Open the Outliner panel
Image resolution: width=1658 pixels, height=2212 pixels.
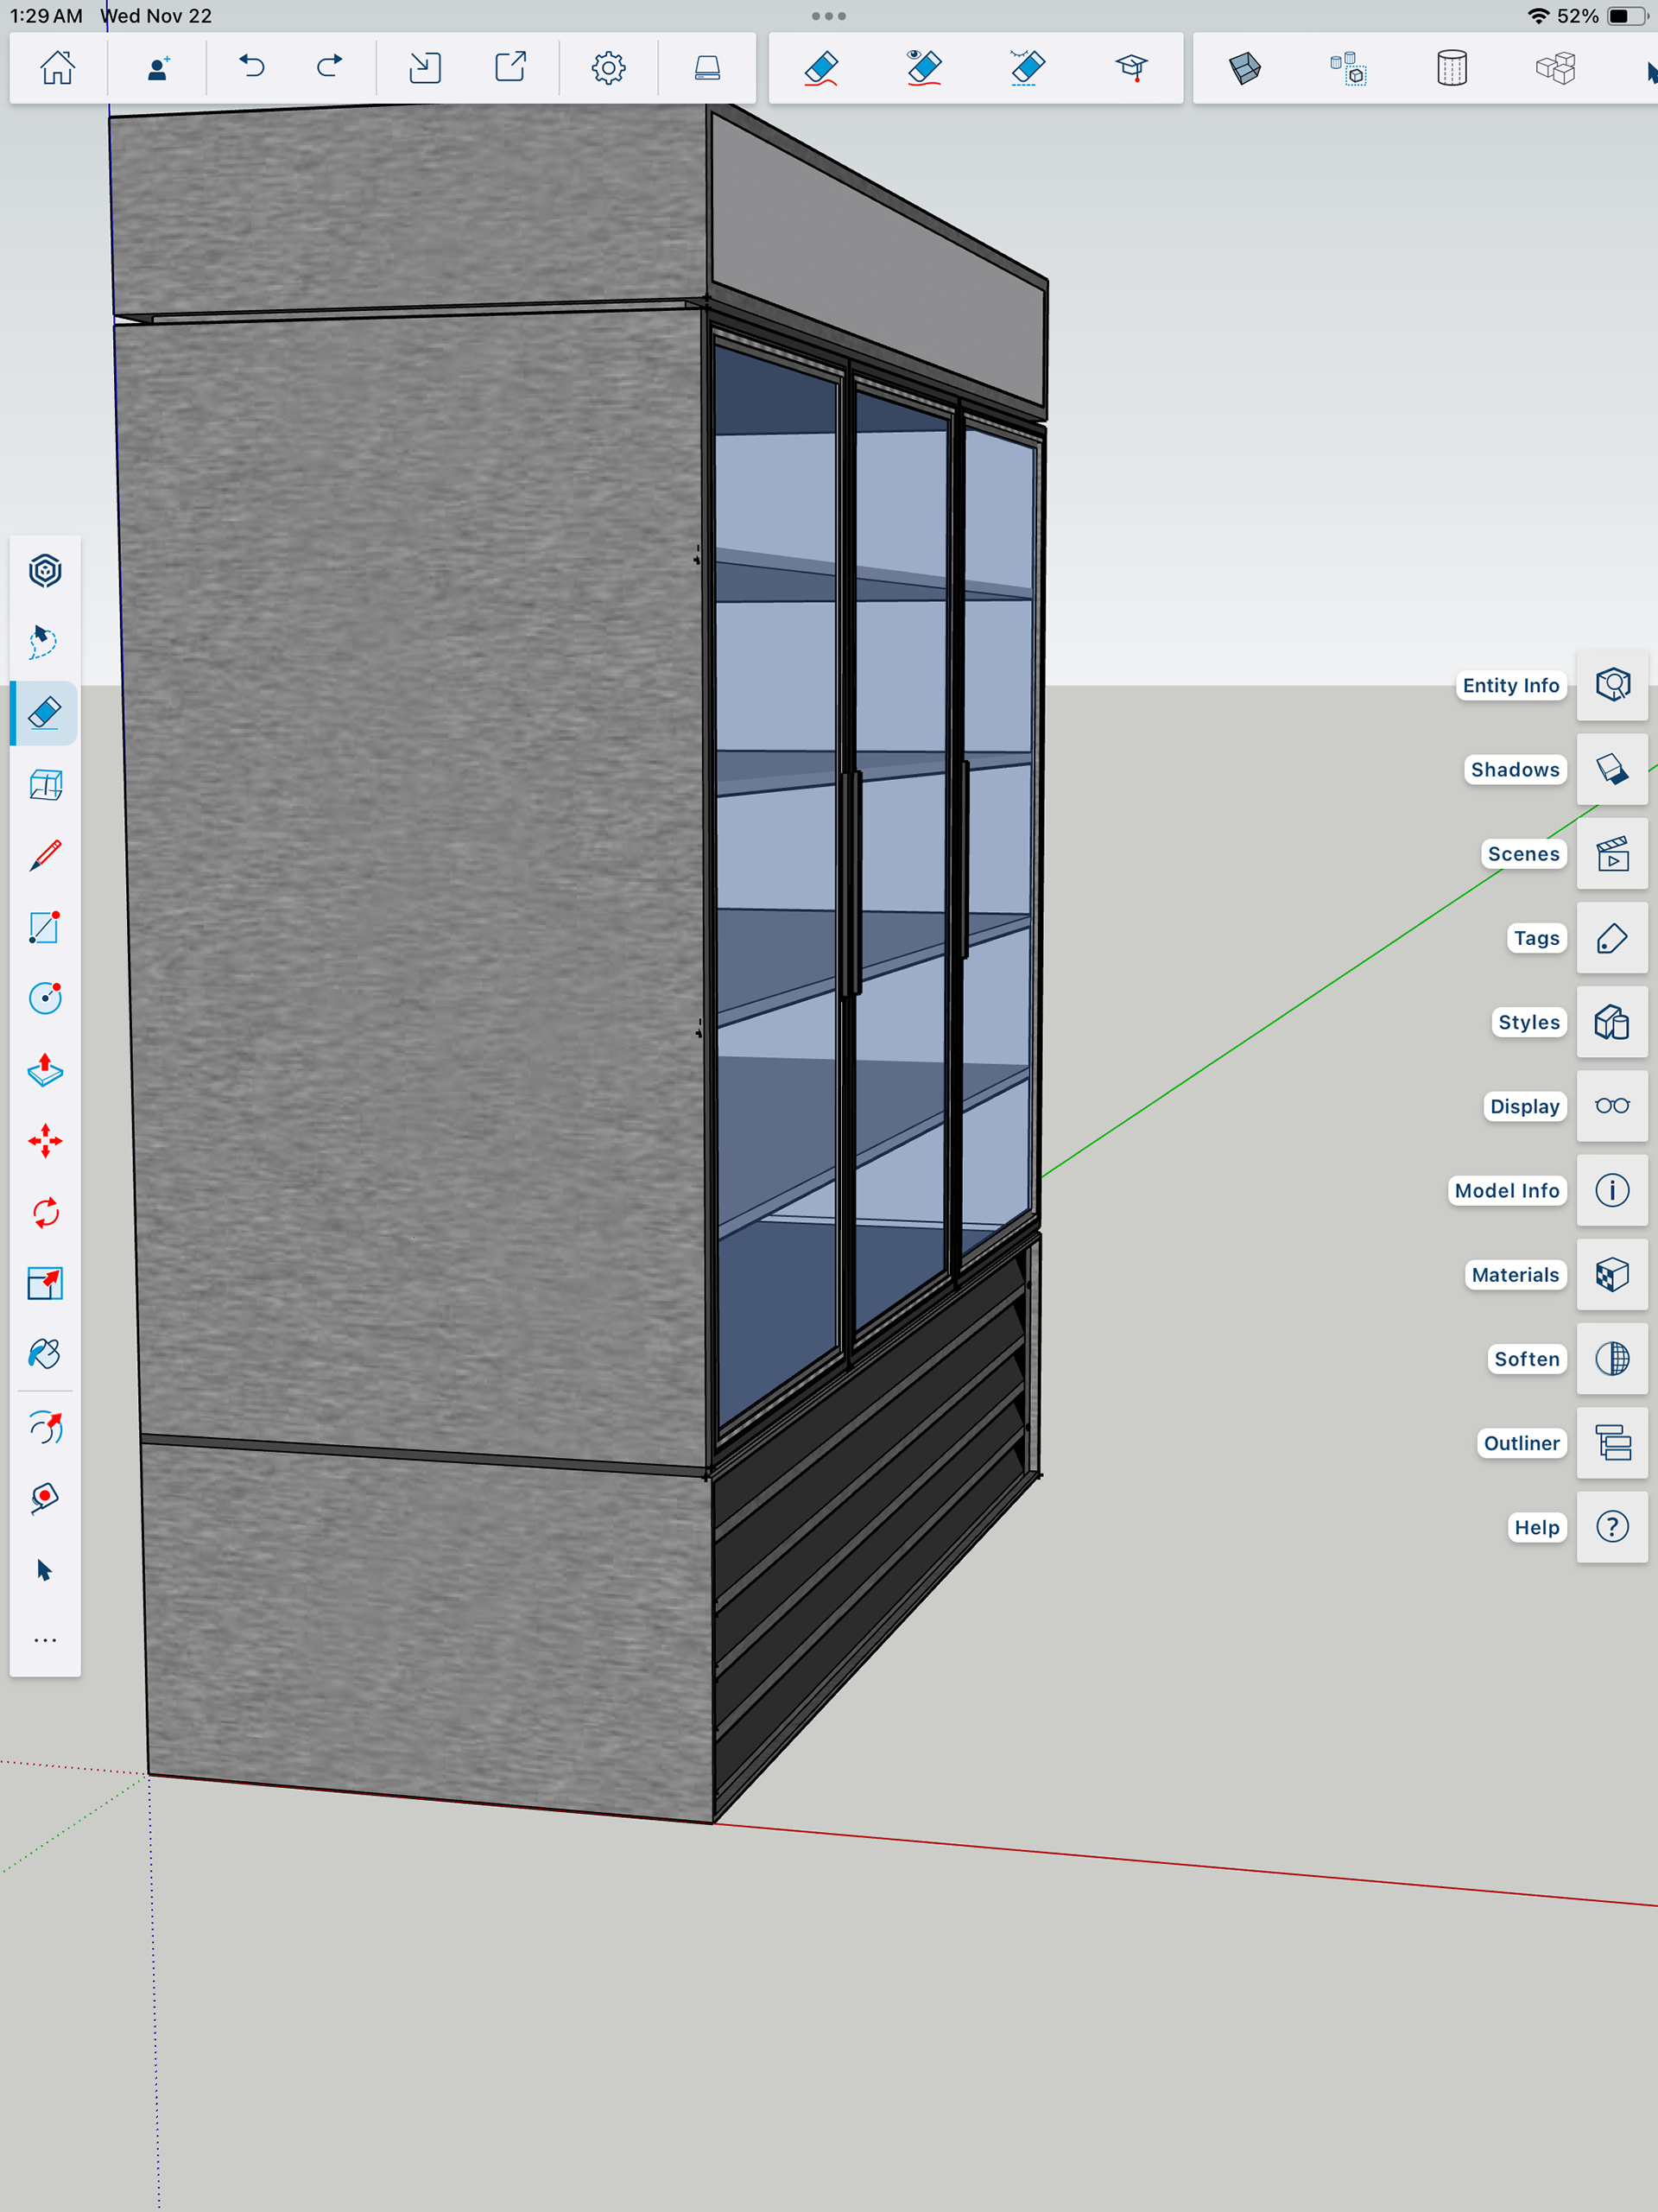[x=1612, y=1443]
